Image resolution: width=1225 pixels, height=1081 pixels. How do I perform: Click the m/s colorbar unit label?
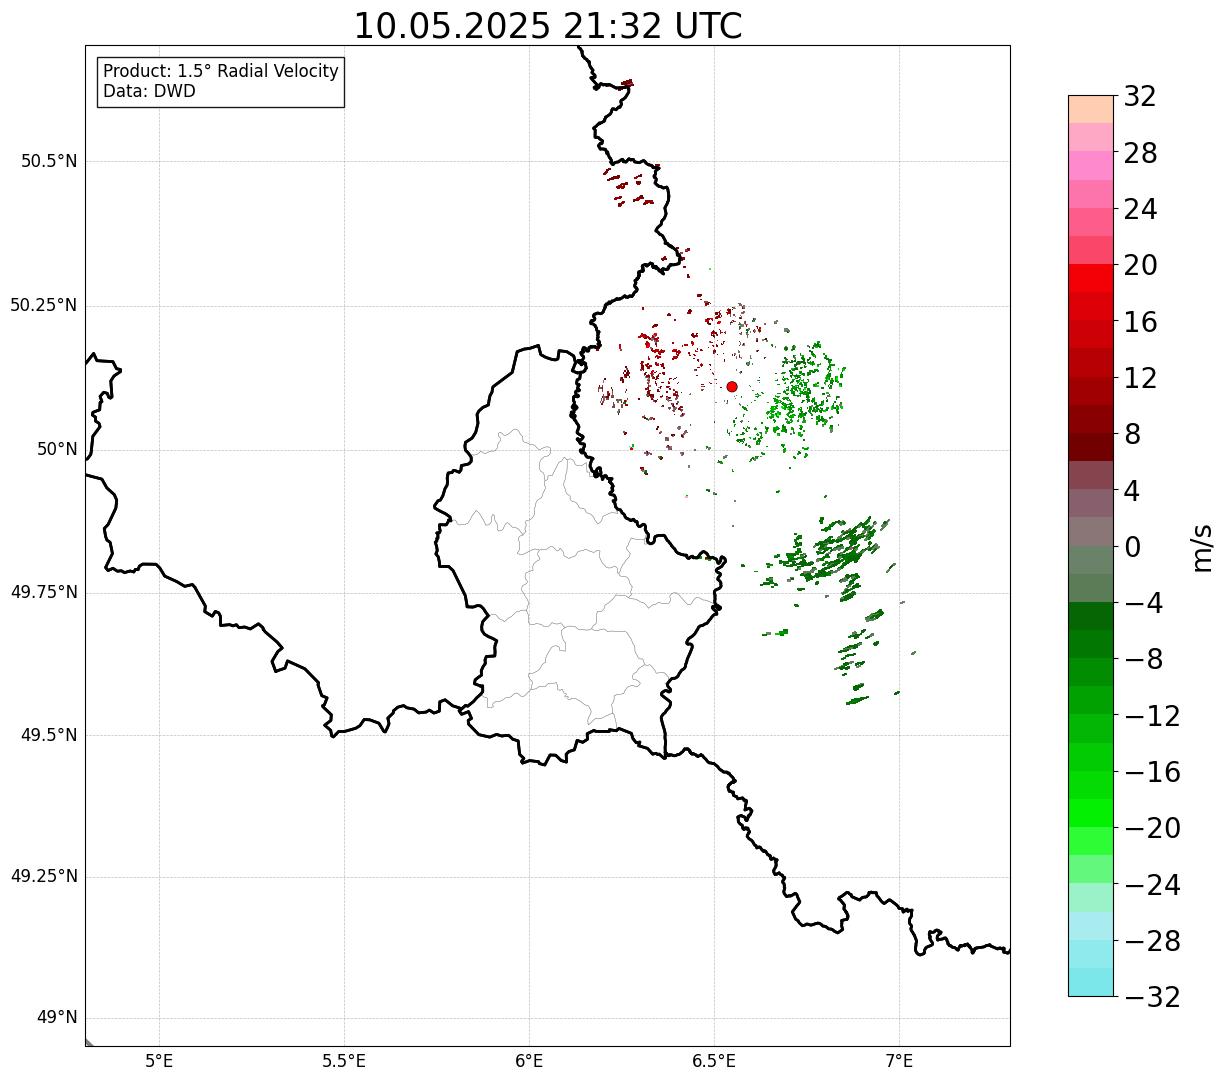pyautogui.click(x=1202, y=547)
